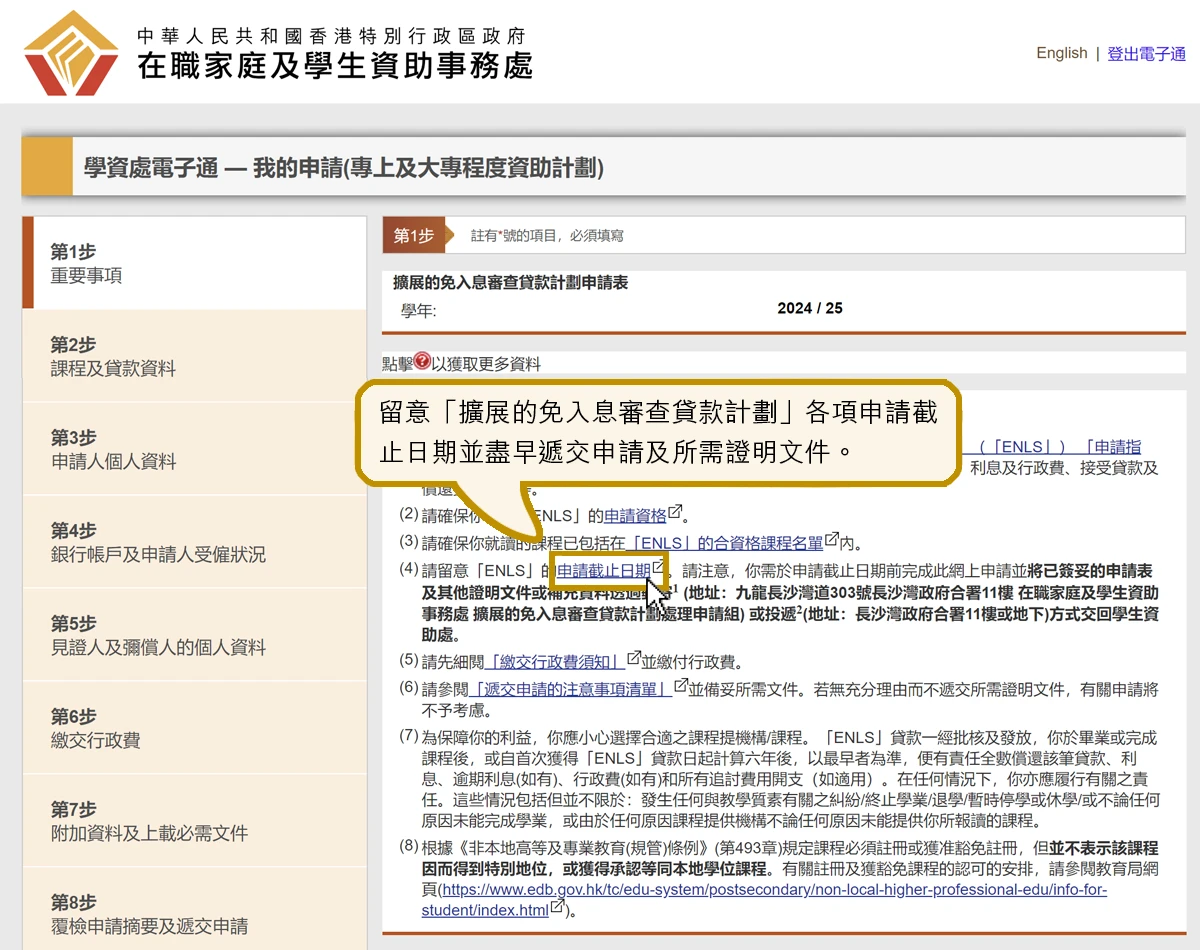Viewport: 1200px width, 950px height.
Task: Open the 申請截止日期 link
Action: click(x=604, y=571)
